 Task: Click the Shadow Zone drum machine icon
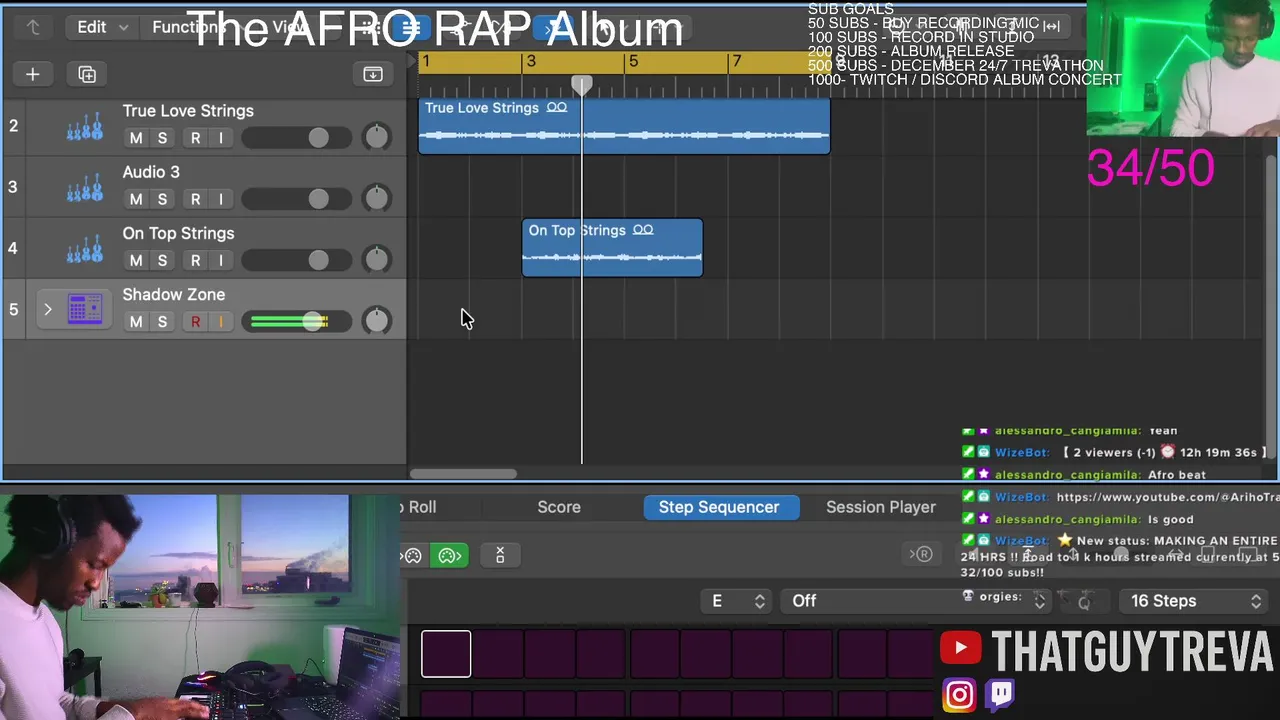pyautogui.click(x=85, y=309)
